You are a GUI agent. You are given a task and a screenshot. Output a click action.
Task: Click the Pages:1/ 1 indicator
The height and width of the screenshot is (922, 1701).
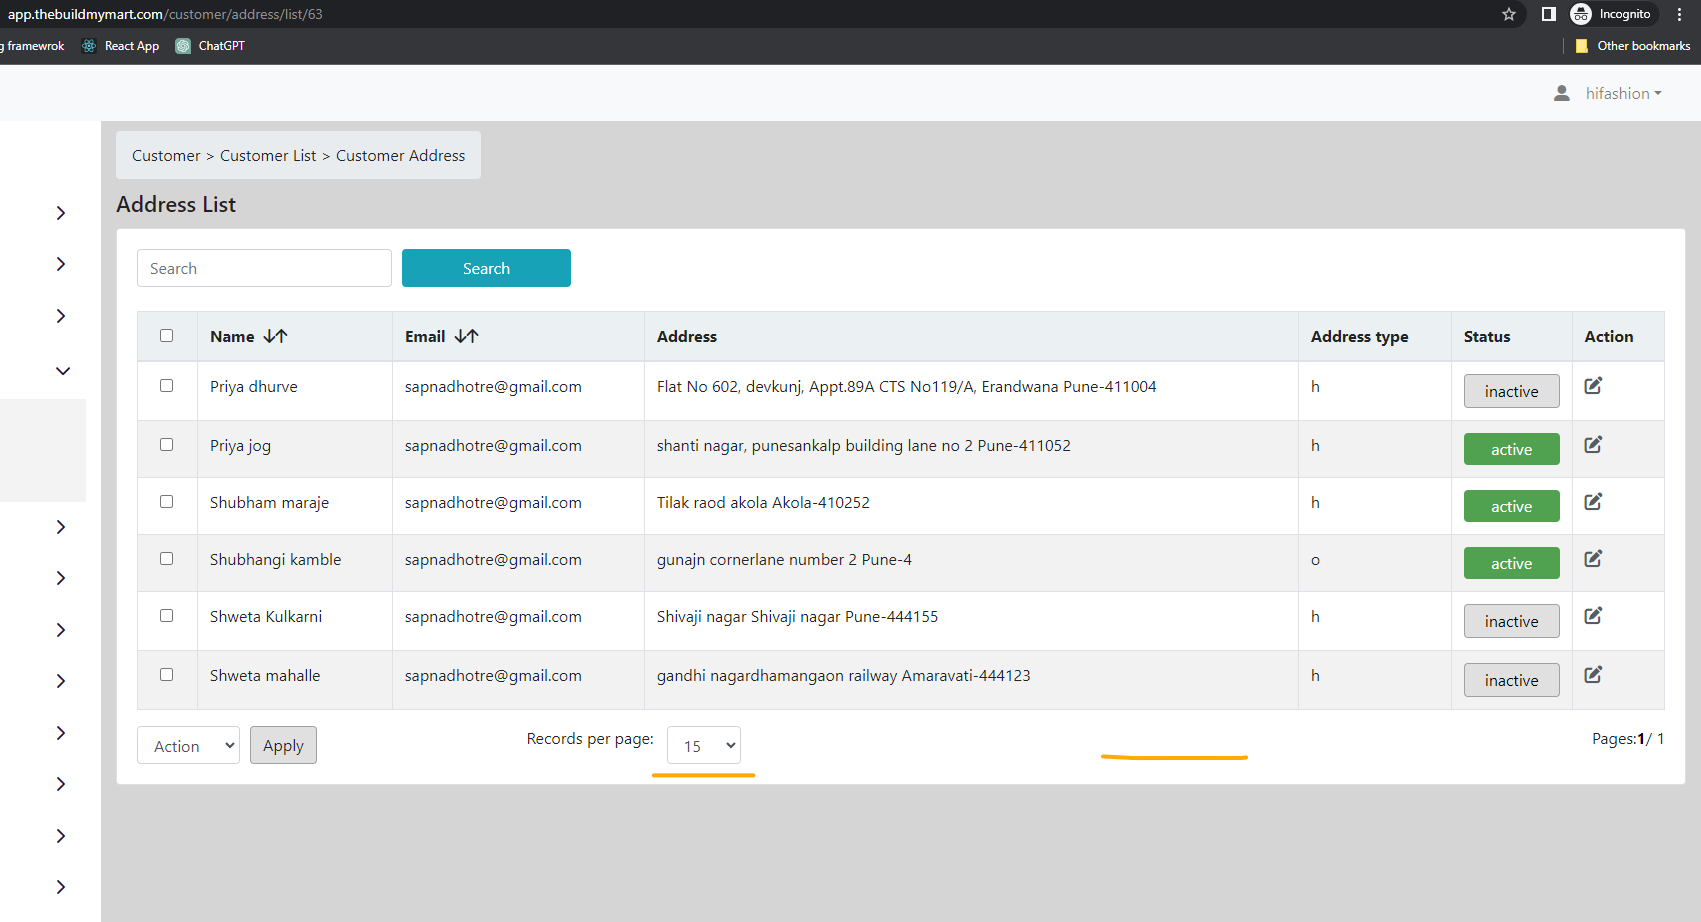click(1628, 739)
